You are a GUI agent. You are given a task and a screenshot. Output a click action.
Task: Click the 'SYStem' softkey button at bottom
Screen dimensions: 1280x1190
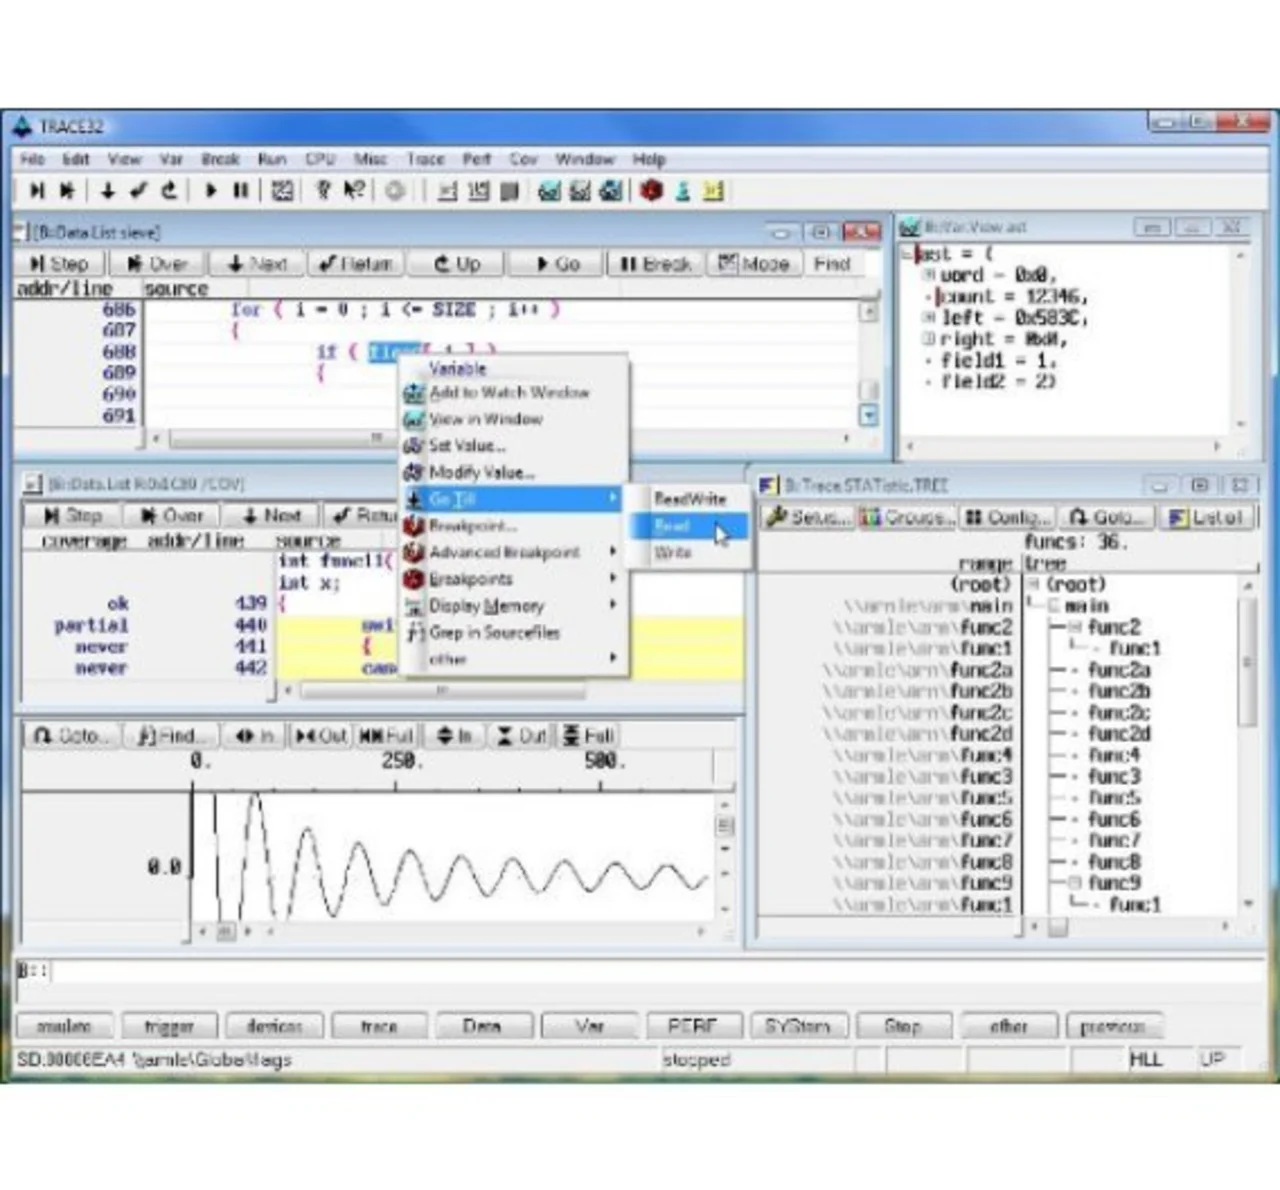pyautogui.click(x=797, y=1026)
